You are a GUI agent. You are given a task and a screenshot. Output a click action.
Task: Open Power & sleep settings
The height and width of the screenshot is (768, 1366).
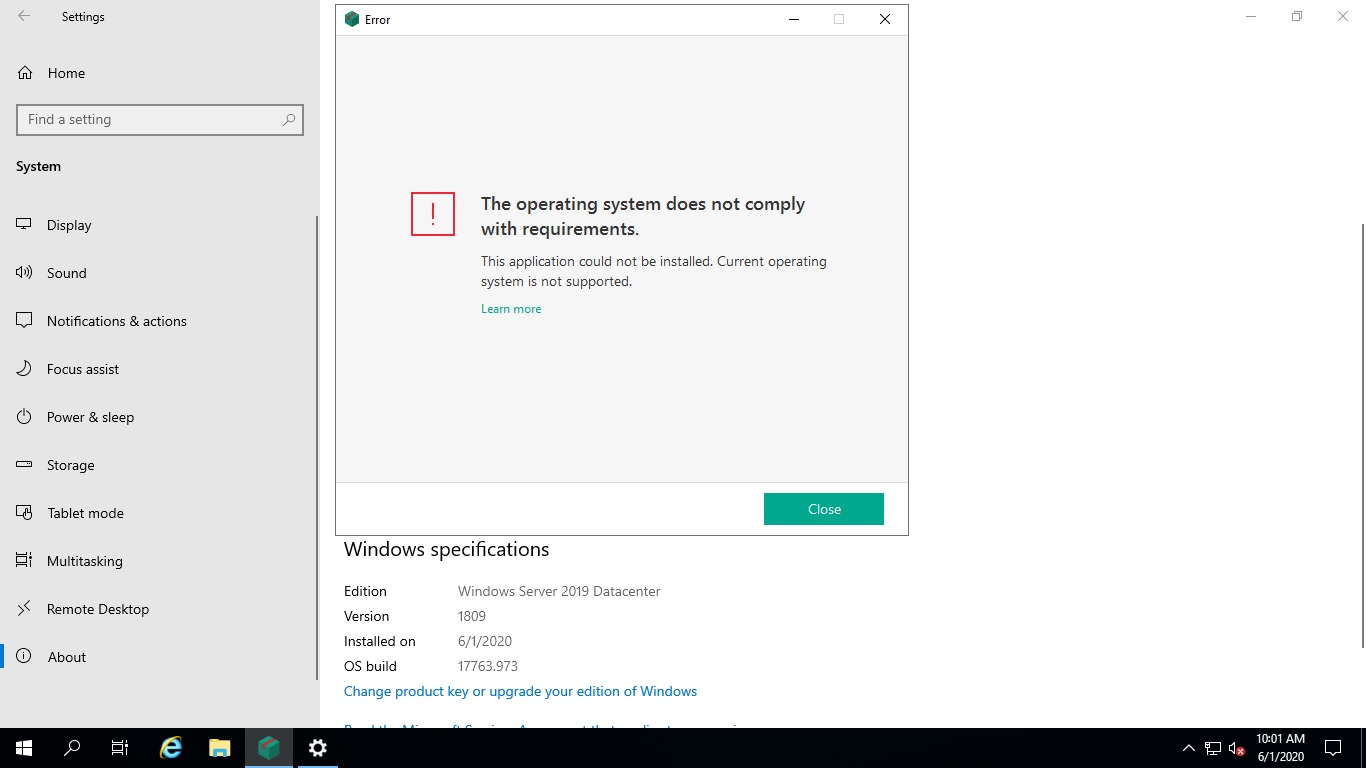(x=160, y=417)
